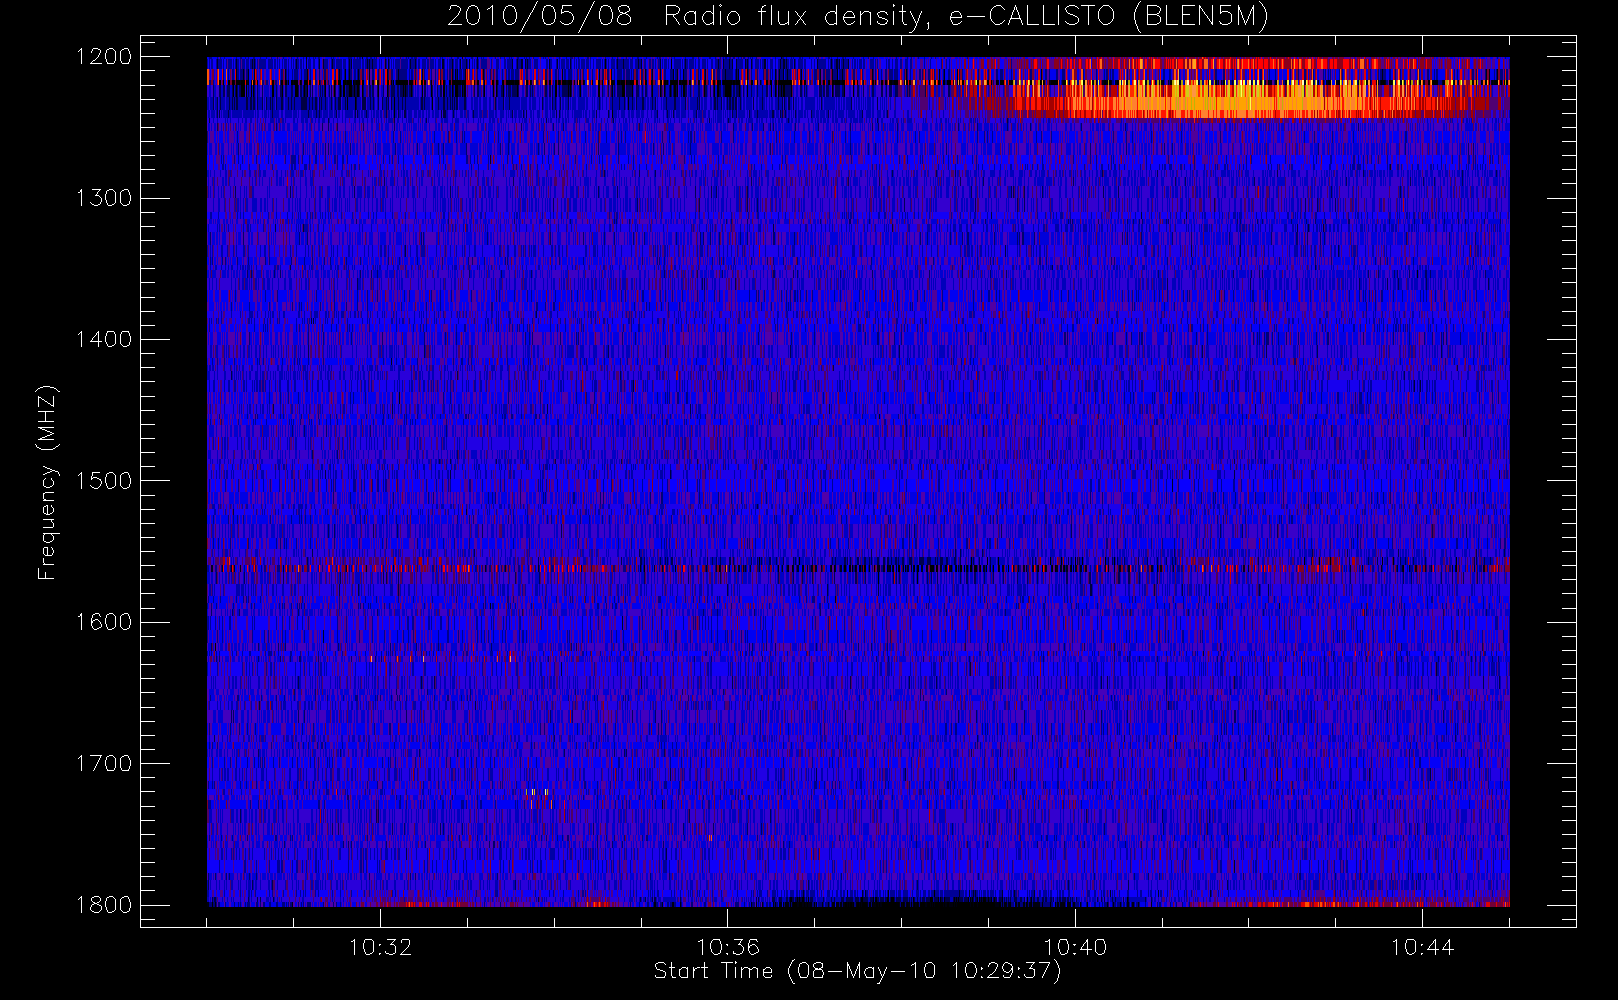The image size is (1618, 1000).
Task: Click the date '2010/05/08' in the title
Action: (x=540, y=17)
